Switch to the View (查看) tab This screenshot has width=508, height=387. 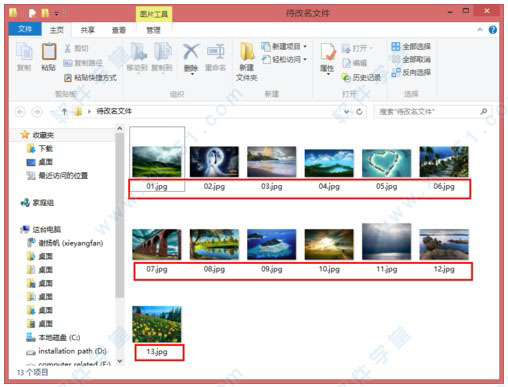(119, 30)
